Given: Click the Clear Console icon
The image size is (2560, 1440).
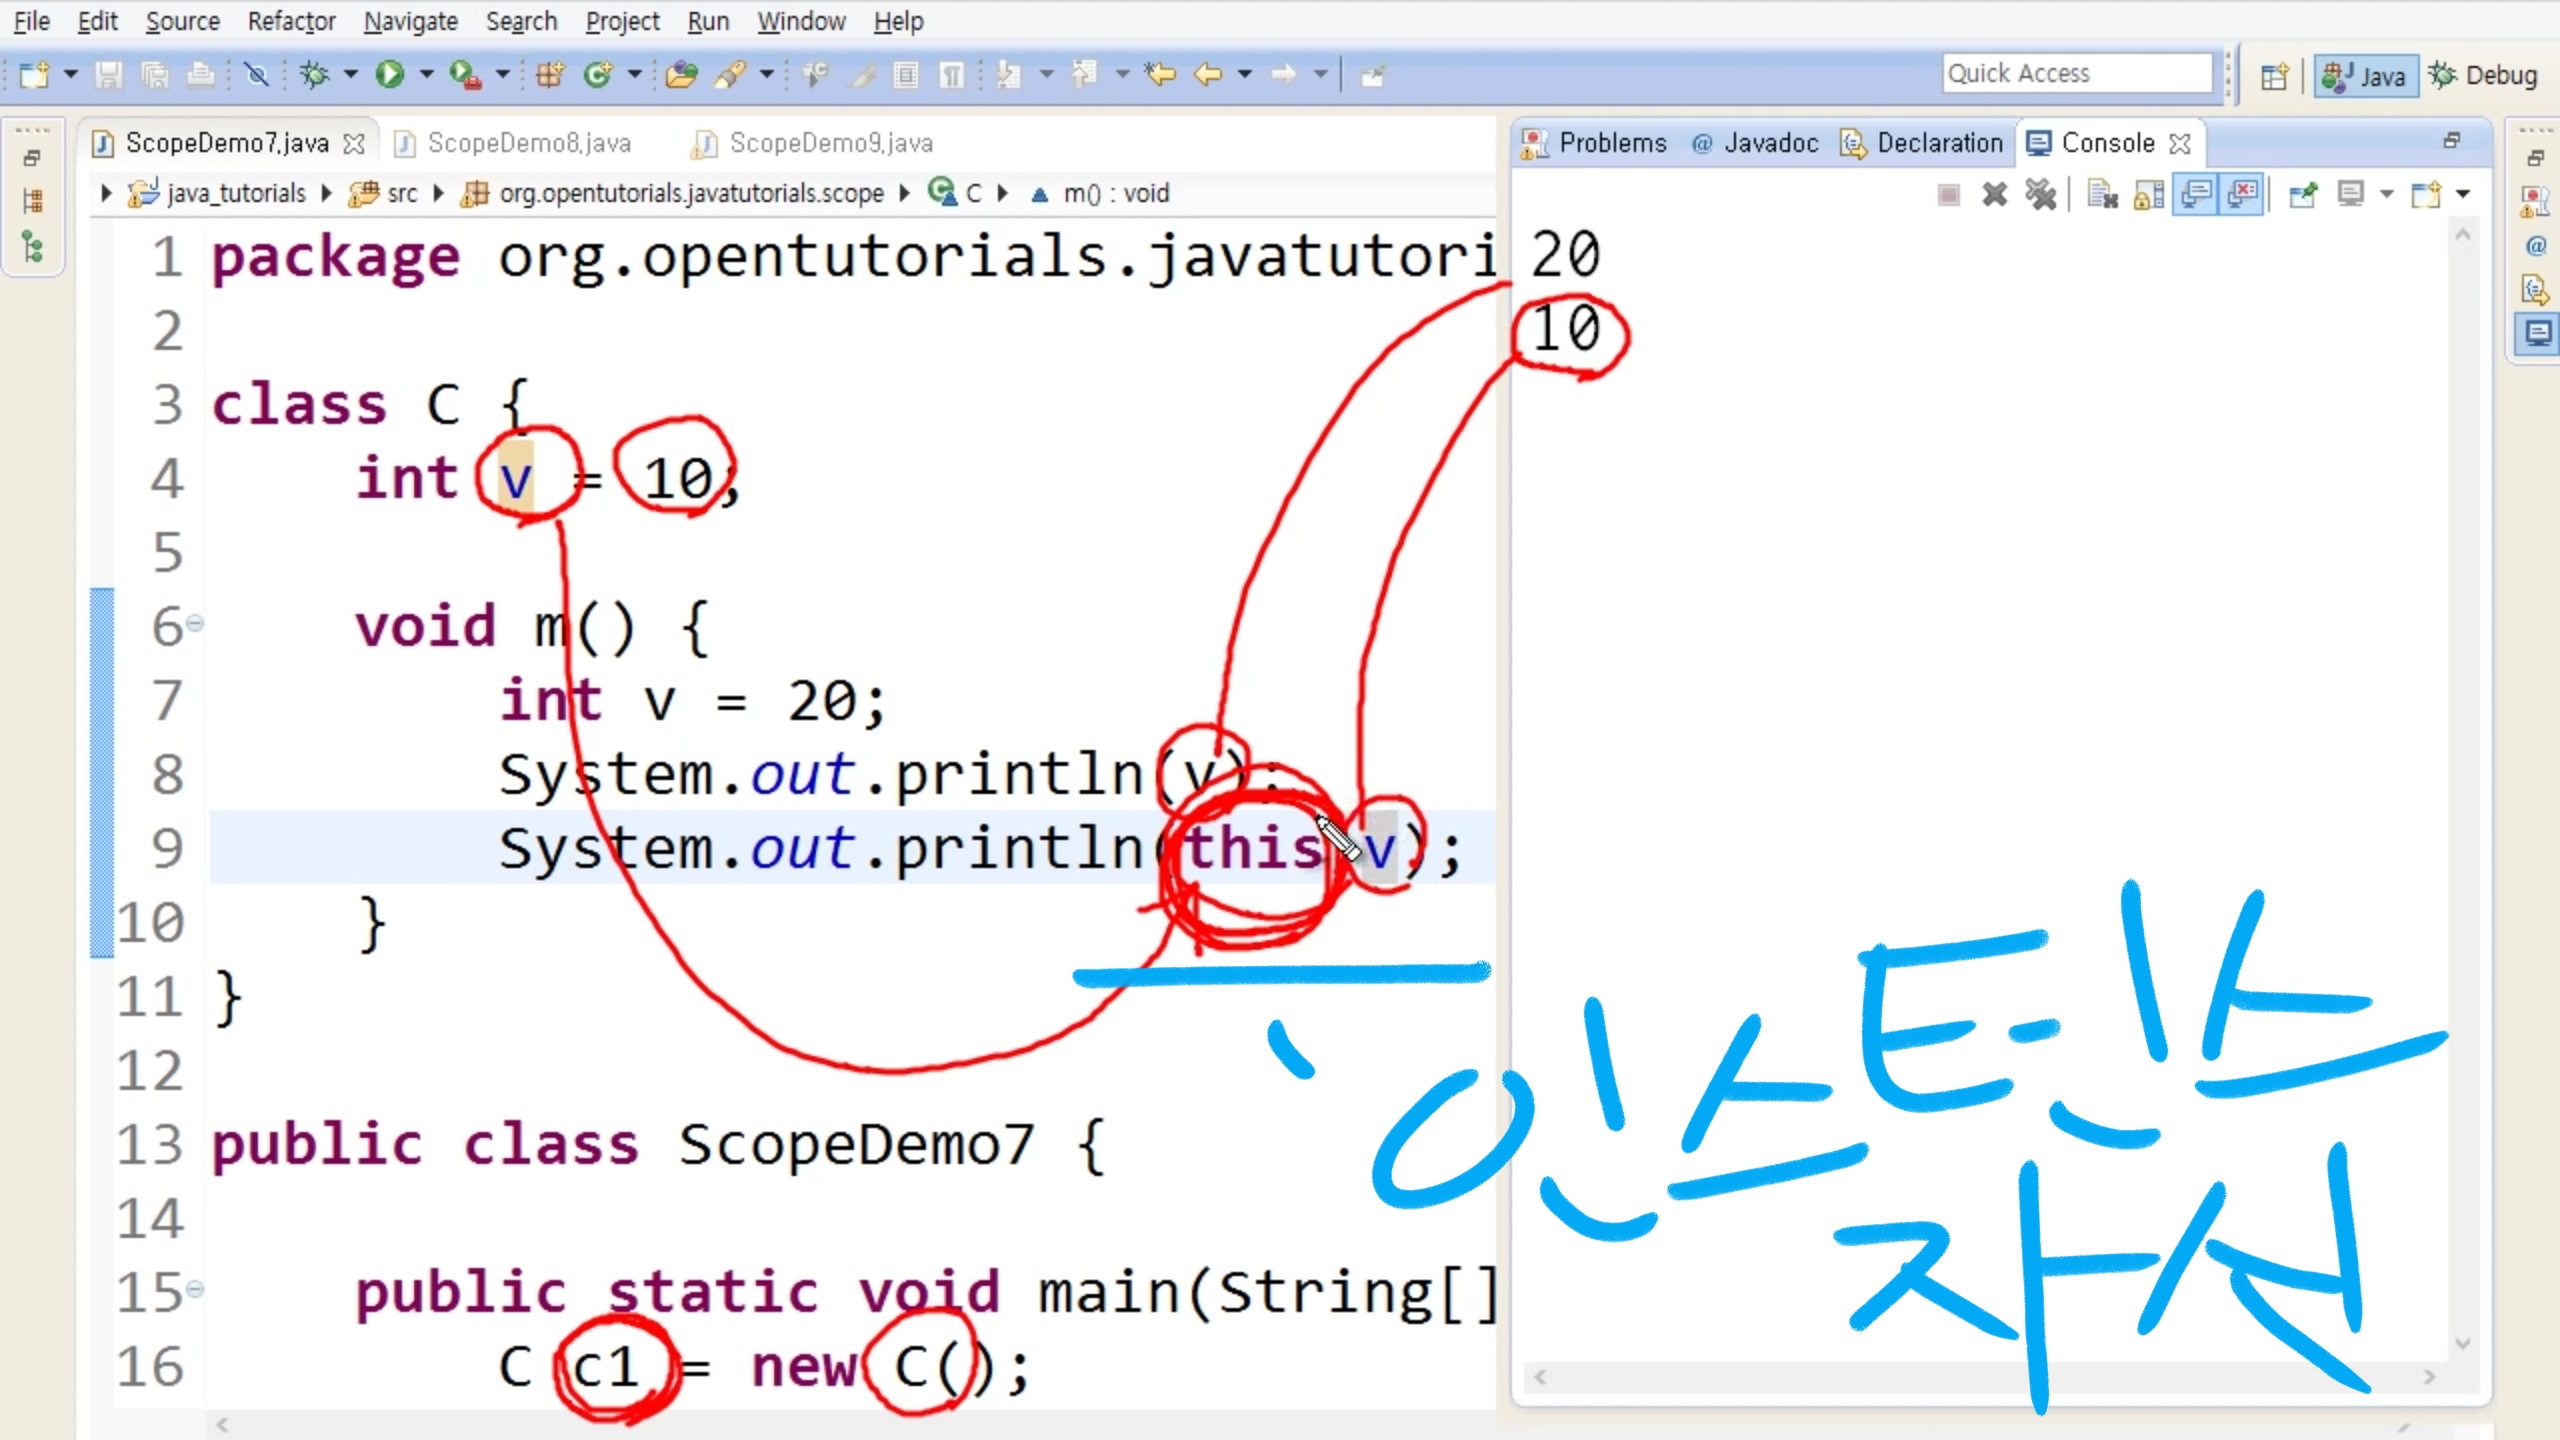Looking at the screenshot, I should [x=2103, y=194].
